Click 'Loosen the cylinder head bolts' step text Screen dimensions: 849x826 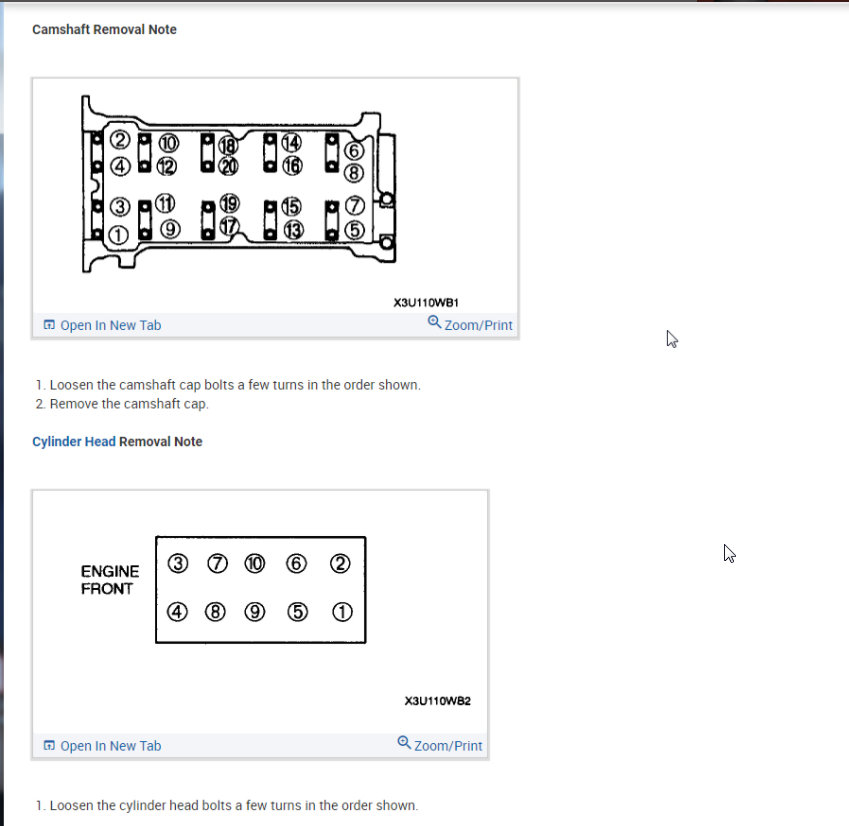234,805
